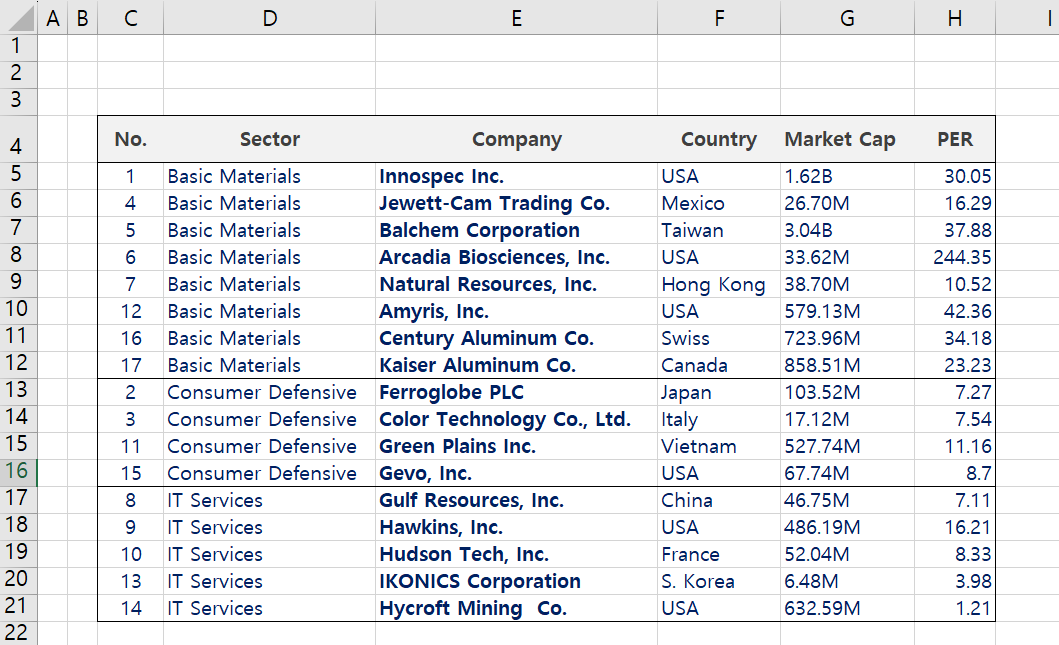Viewport: 1059px width, 645px height.
Task: Click the 'Market Cap' header cell
Action: click(847, 139)
